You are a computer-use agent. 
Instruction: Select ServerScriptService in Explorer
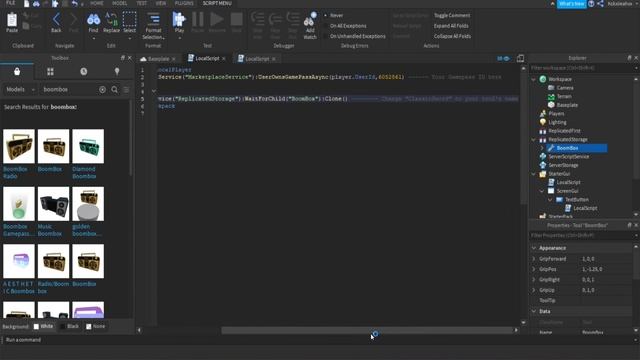[x=568, y=156]
